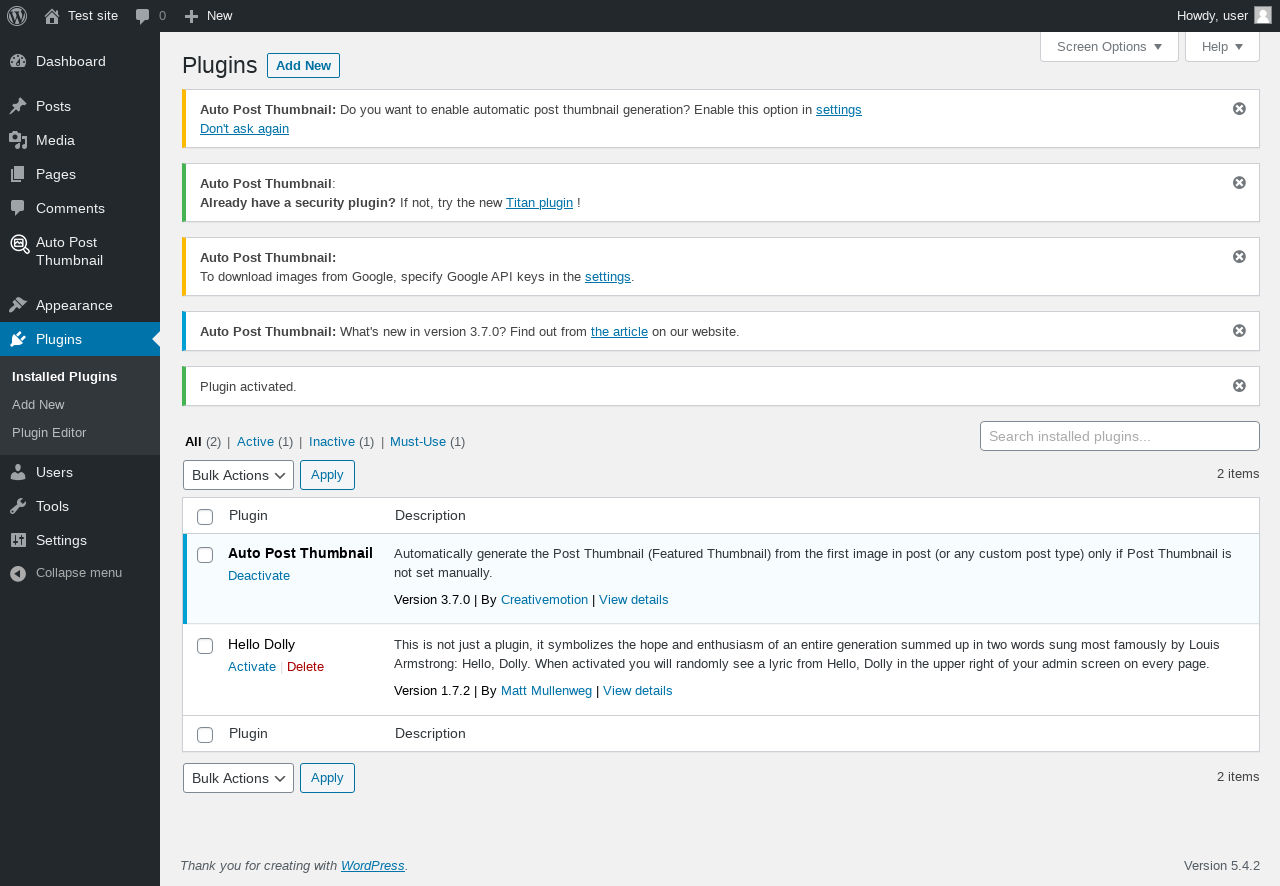
Task: Click the Add New button beside Plugins
Action: [x=303, y=66]
